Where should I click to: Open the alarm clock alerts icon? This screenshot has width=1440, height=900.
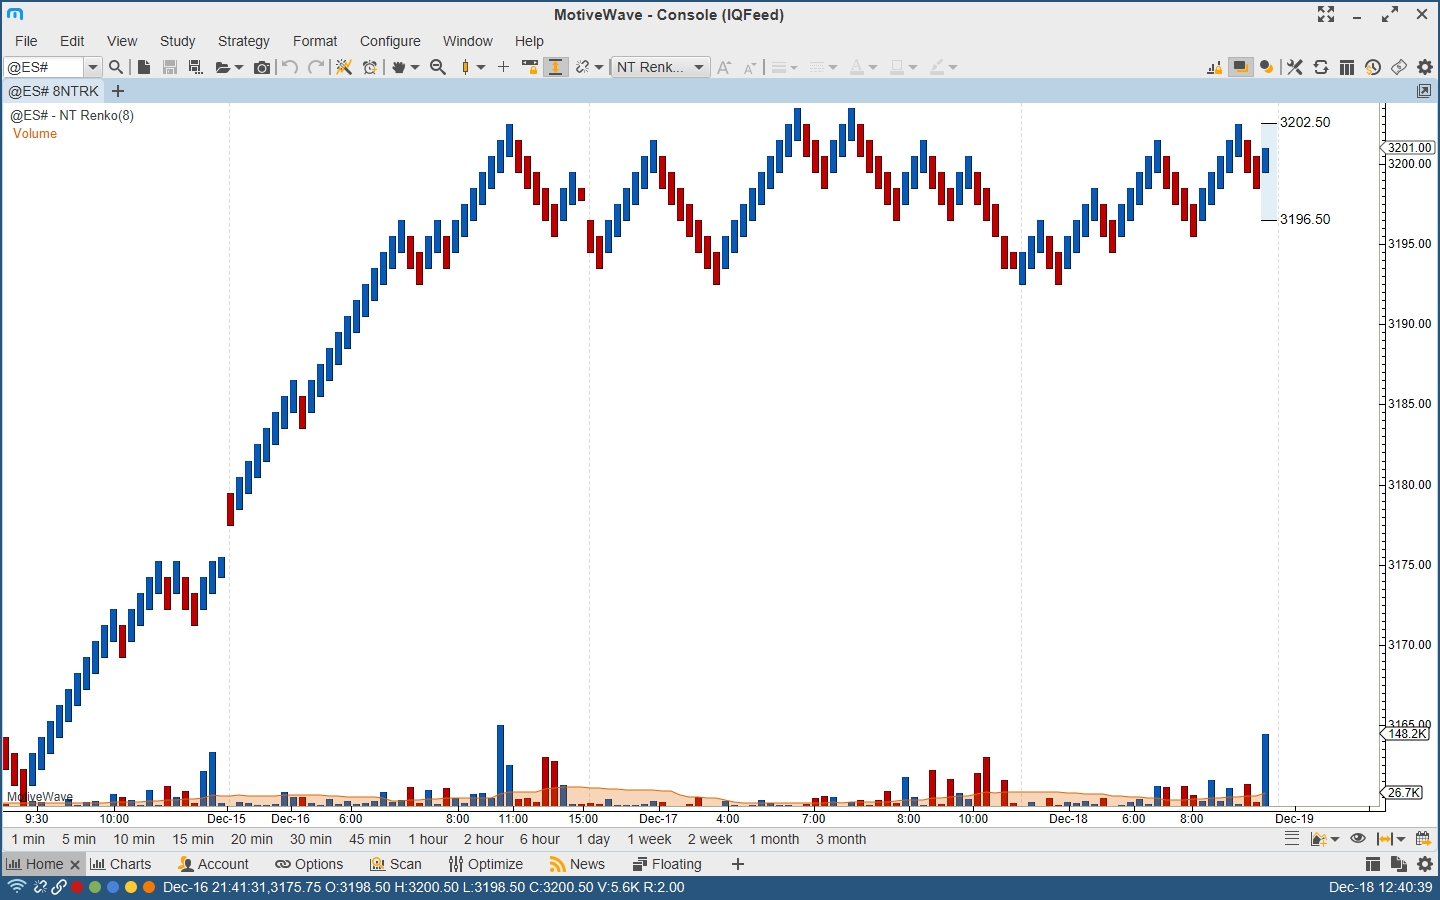click(x=370, y=67)
